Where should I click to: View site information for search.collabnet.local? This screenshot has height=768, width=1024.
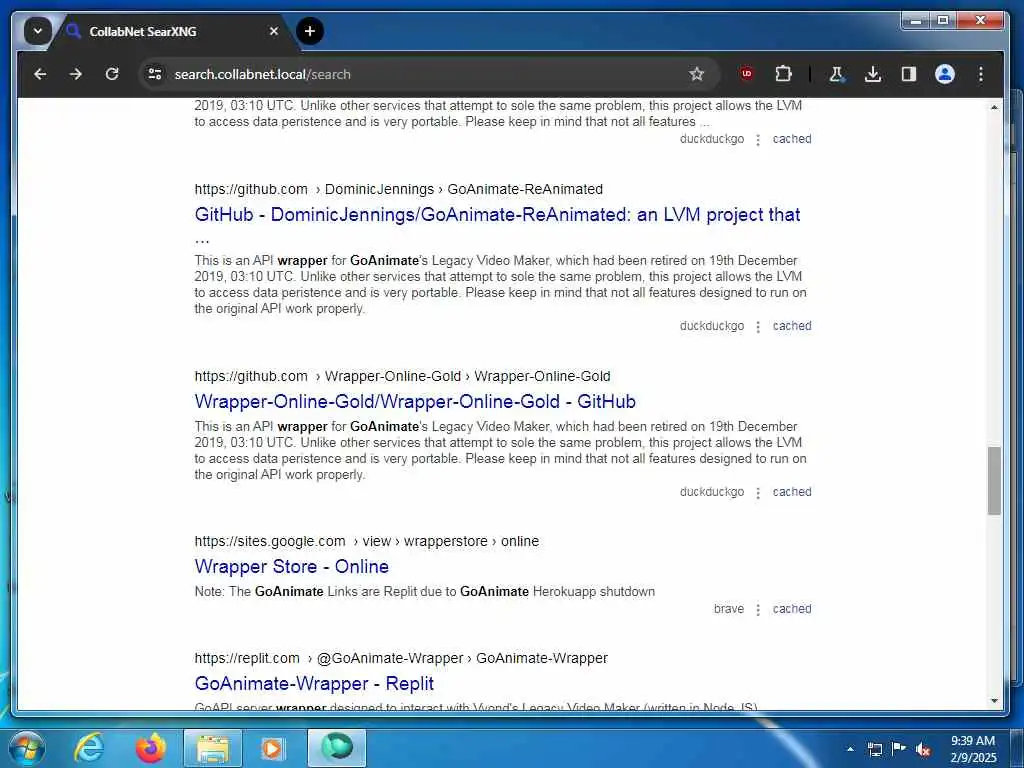coord(155,74)
